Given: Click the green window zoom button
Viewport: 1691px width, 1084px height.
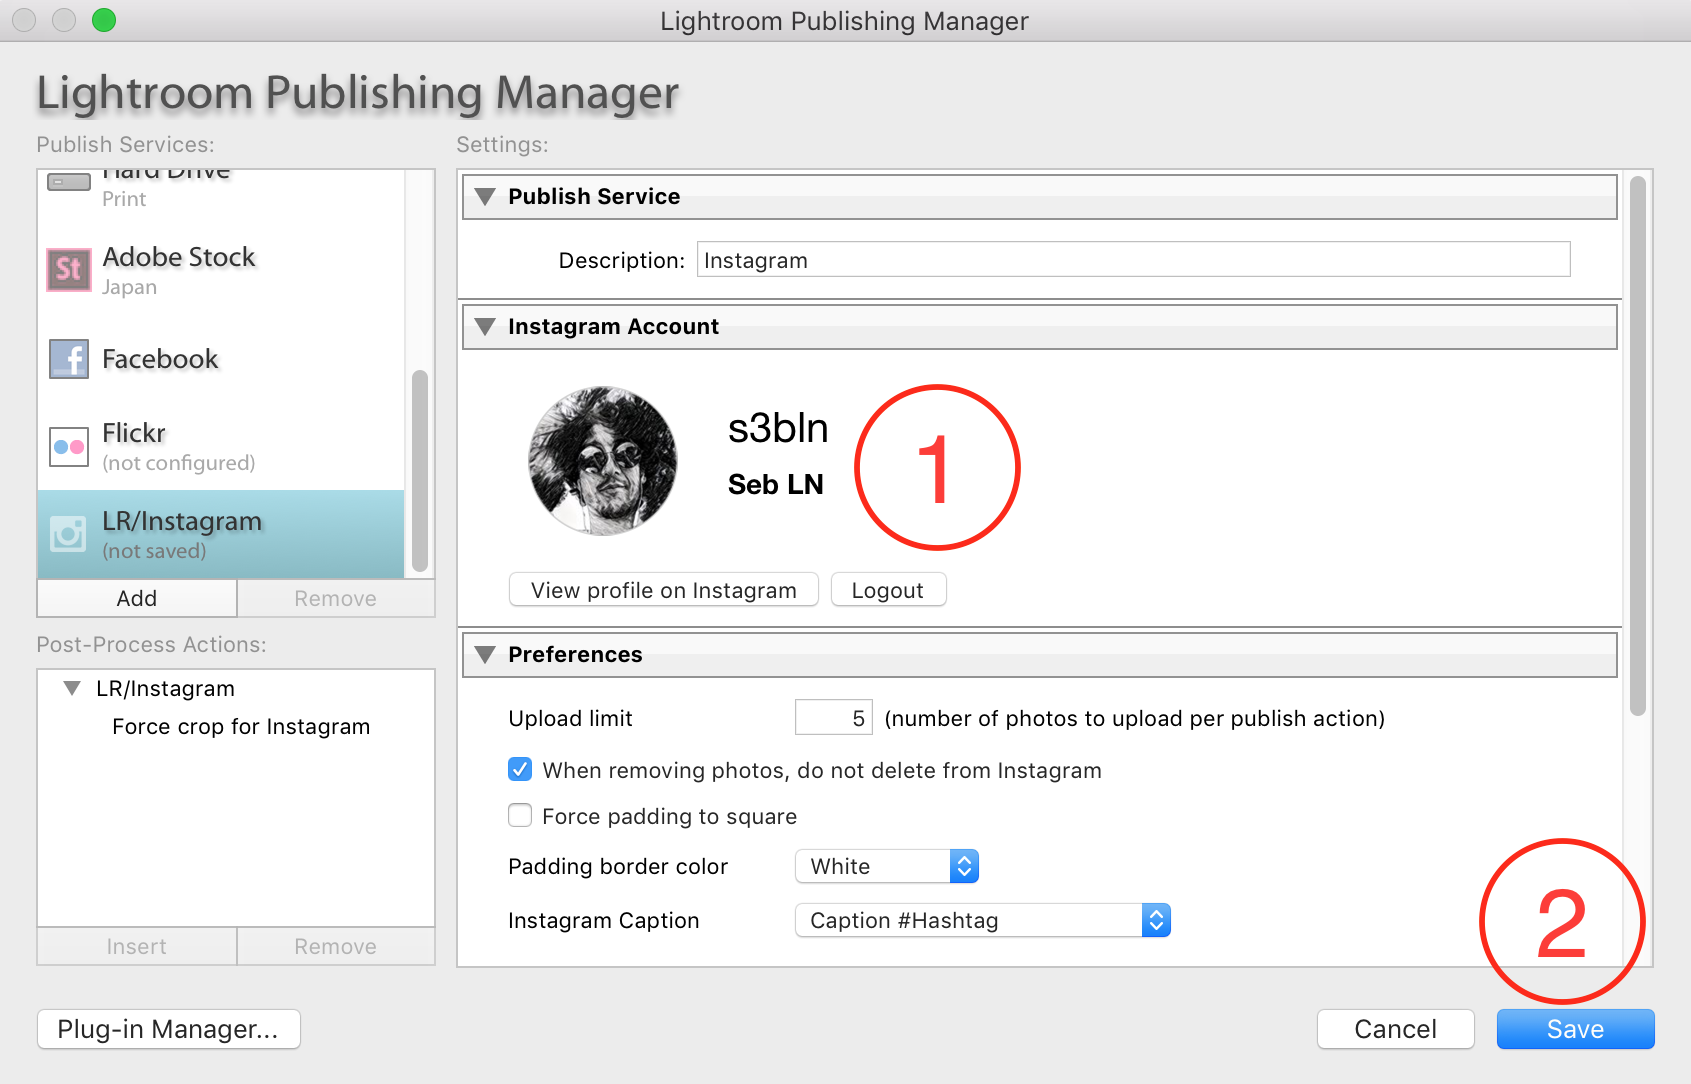Looking at the screenshot, I should click(104, 20).
